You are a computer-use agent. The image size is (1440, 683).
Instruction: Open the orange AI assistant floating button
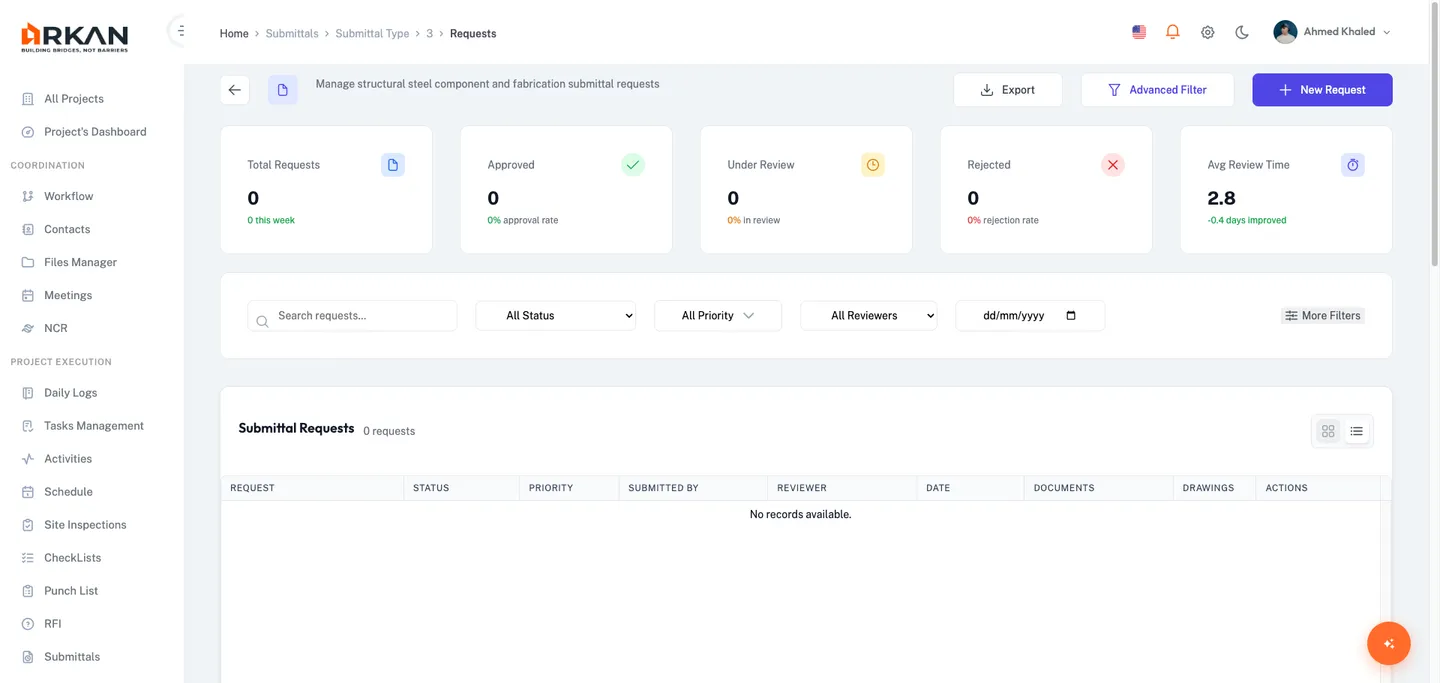click(x=1388, y=643)
